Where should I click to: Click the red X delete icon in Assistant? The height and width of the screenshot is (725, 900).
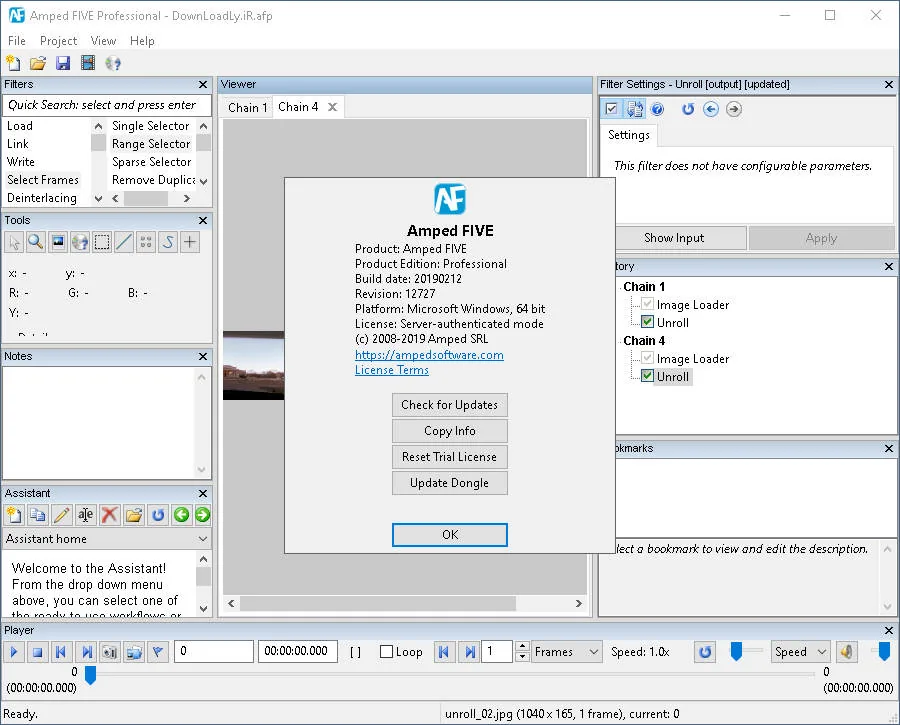click(110, 515)
